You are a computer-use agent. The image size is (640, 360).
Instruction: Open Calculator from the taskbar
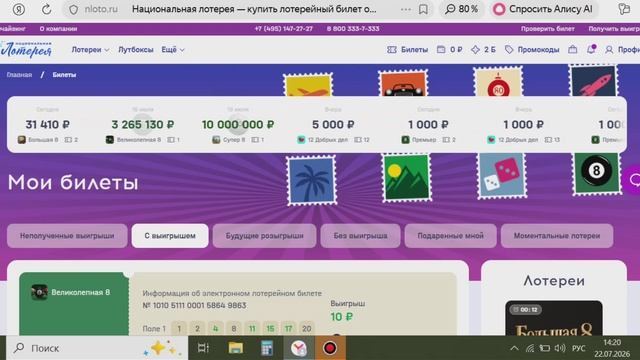[x=267, y=348]
